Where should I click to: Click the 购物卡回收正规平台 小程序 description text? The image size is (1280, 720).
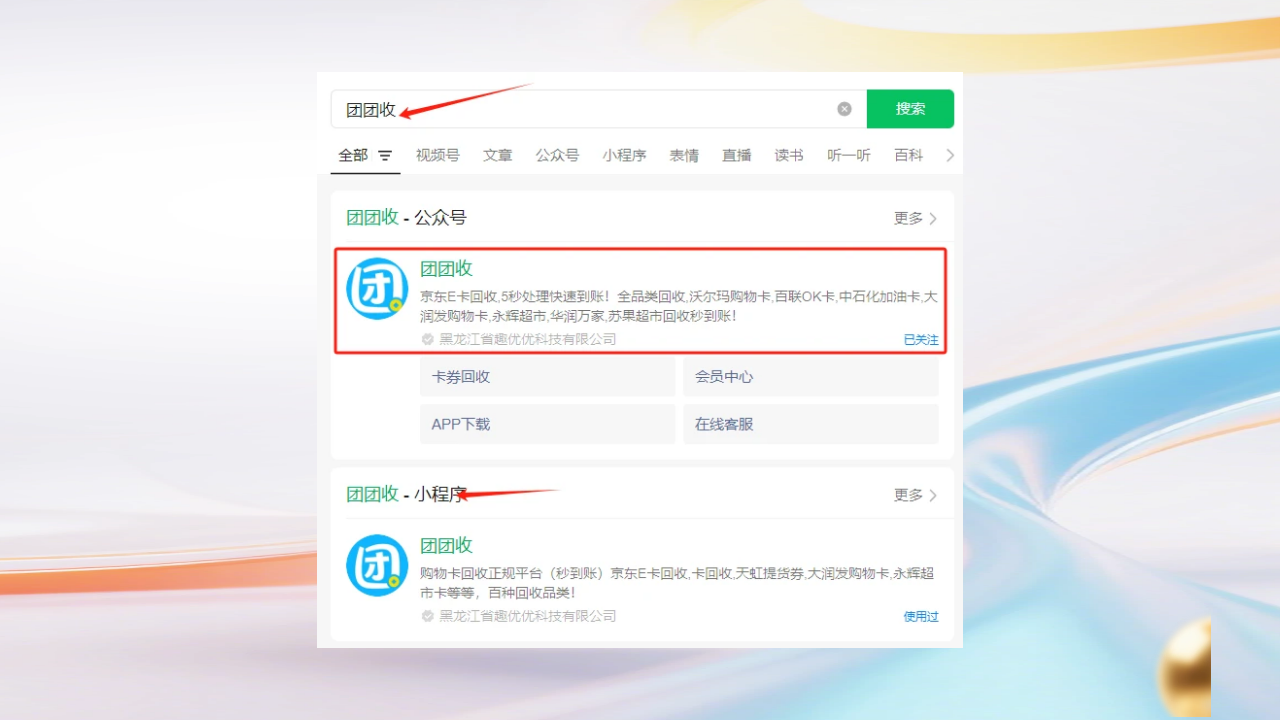coord(677,583)
